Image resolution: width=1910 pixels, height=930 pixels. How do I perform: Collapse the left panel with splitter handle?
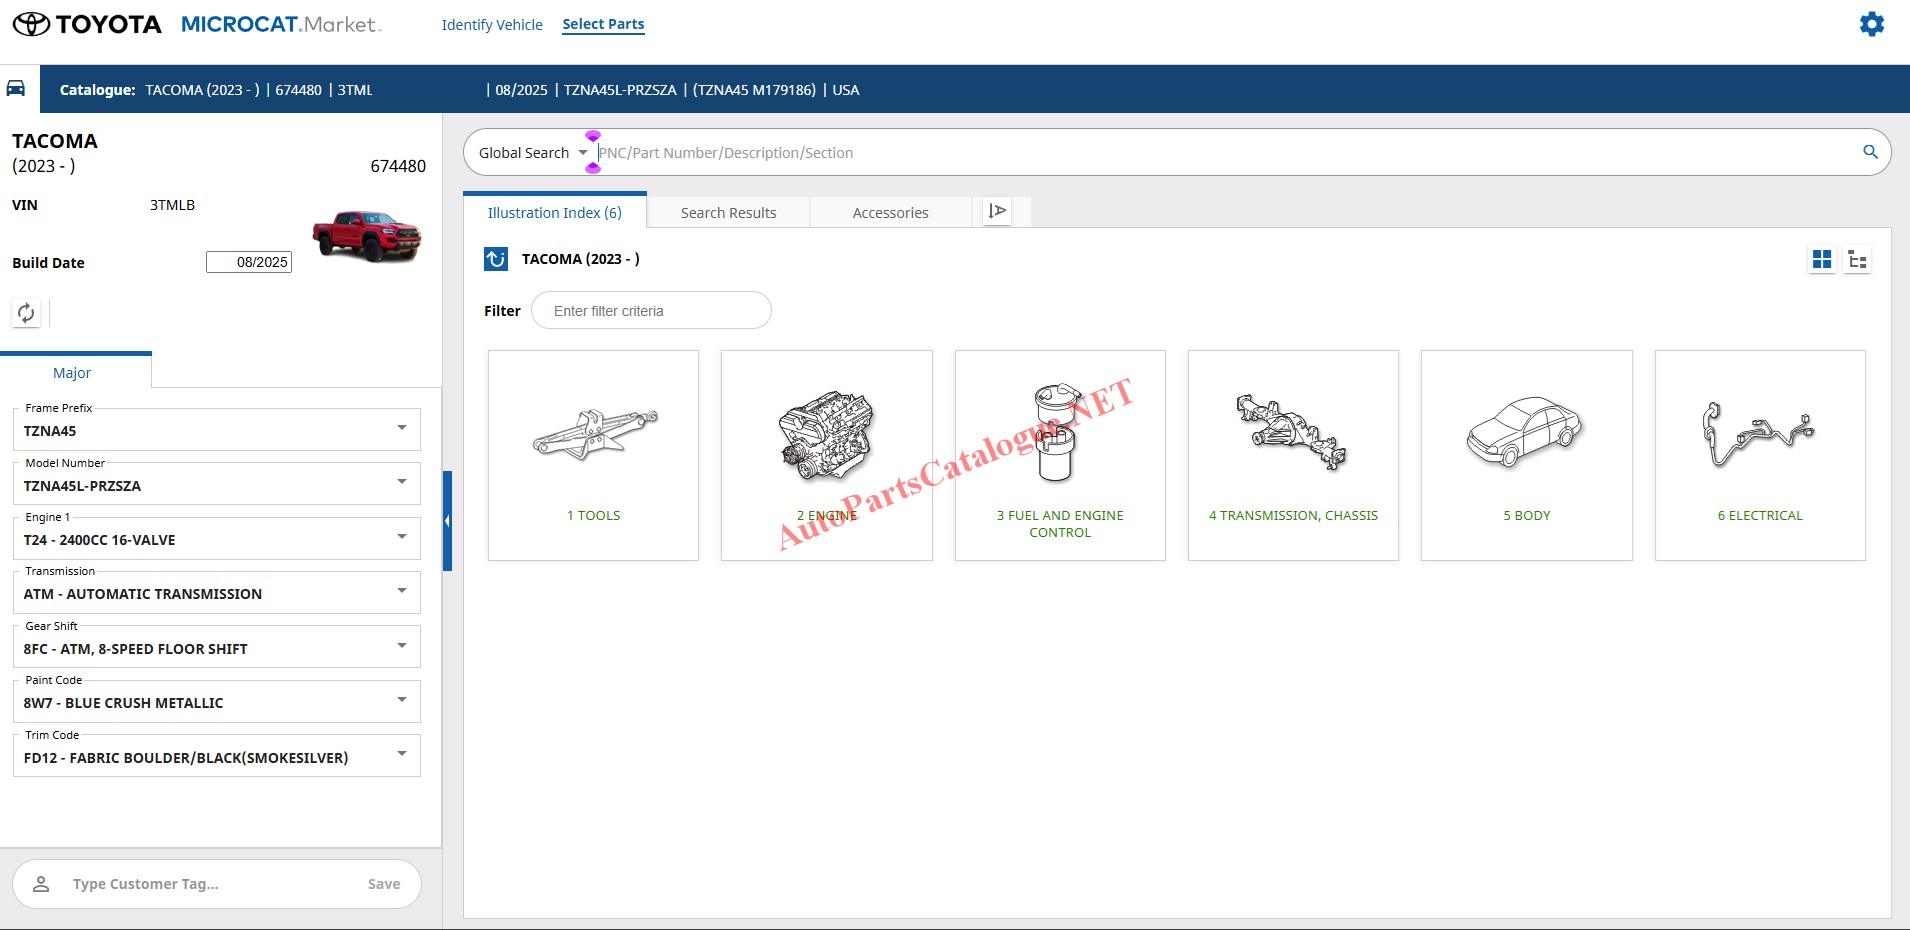(447, 521)
